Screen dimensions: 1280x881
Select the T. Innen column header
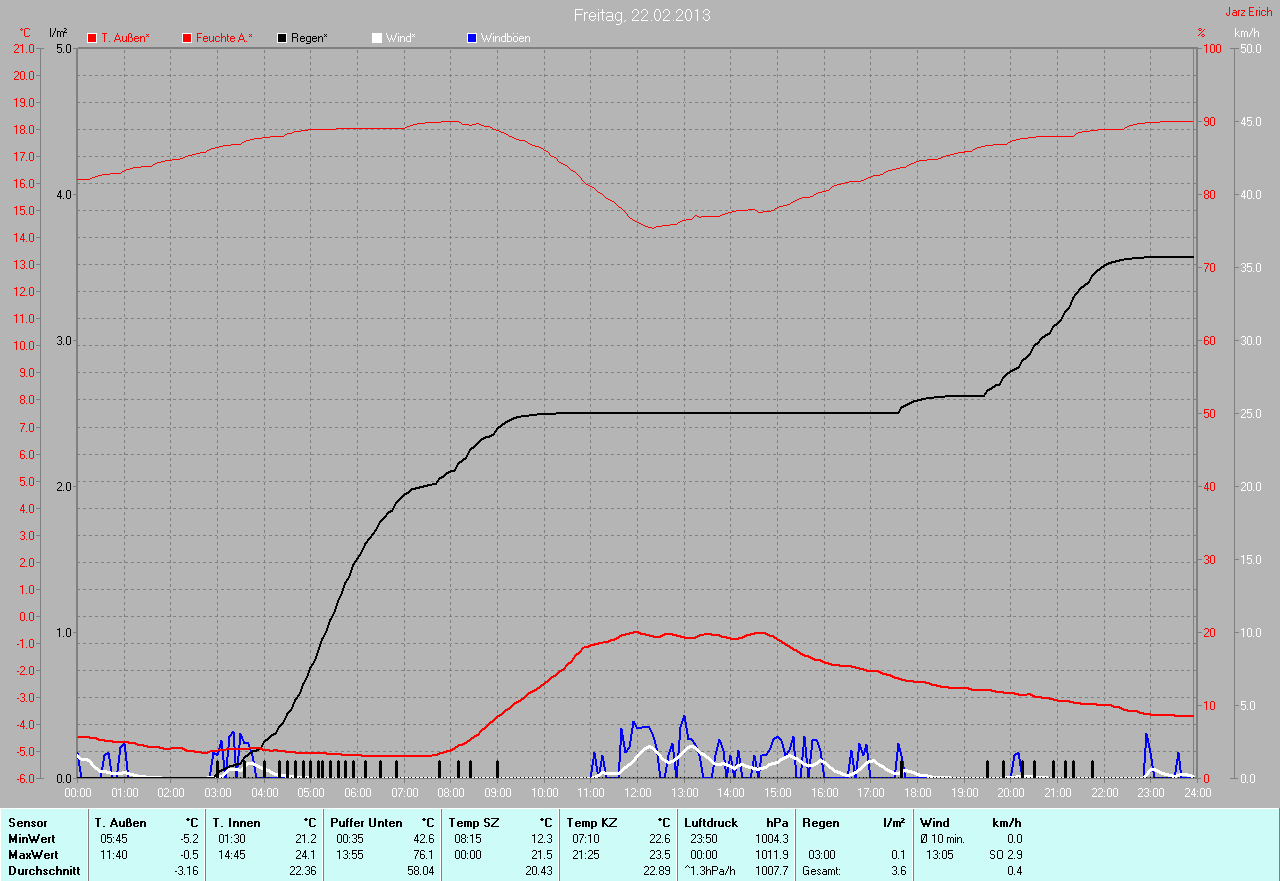[236, 823]
